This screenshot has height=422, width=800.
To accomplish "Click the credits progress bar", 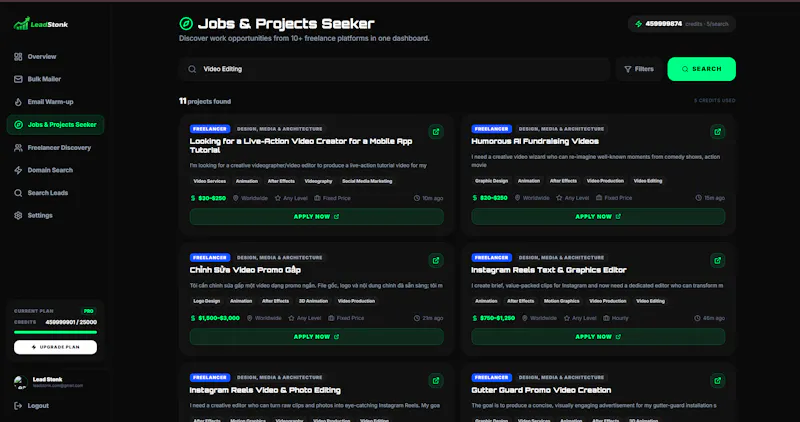I will 55,332.
